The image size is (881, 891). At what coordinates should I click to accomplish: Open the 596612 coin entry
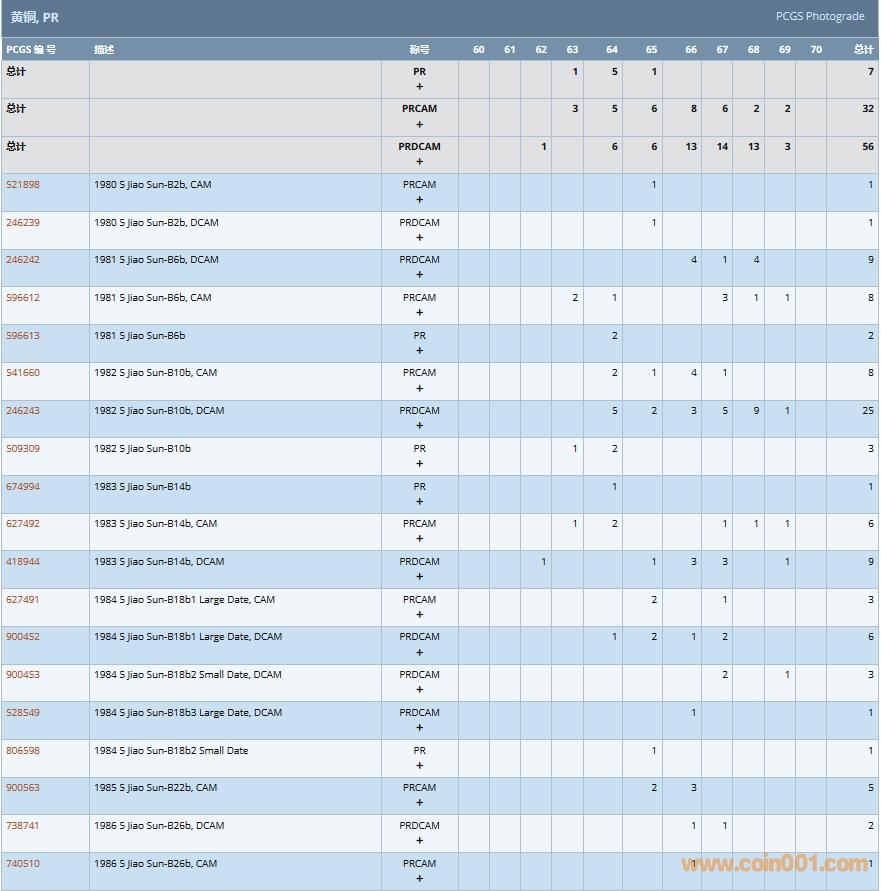(23, 298)
